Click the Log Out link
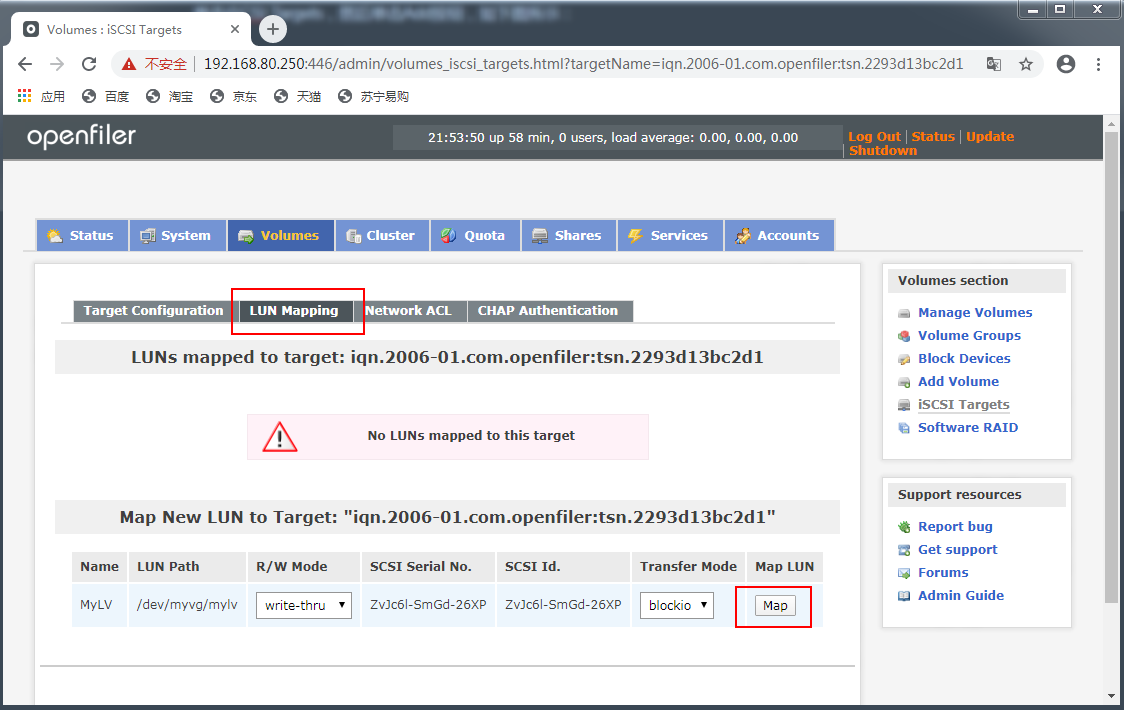Viewport: 1124px width, 710px height. [874, 136]
